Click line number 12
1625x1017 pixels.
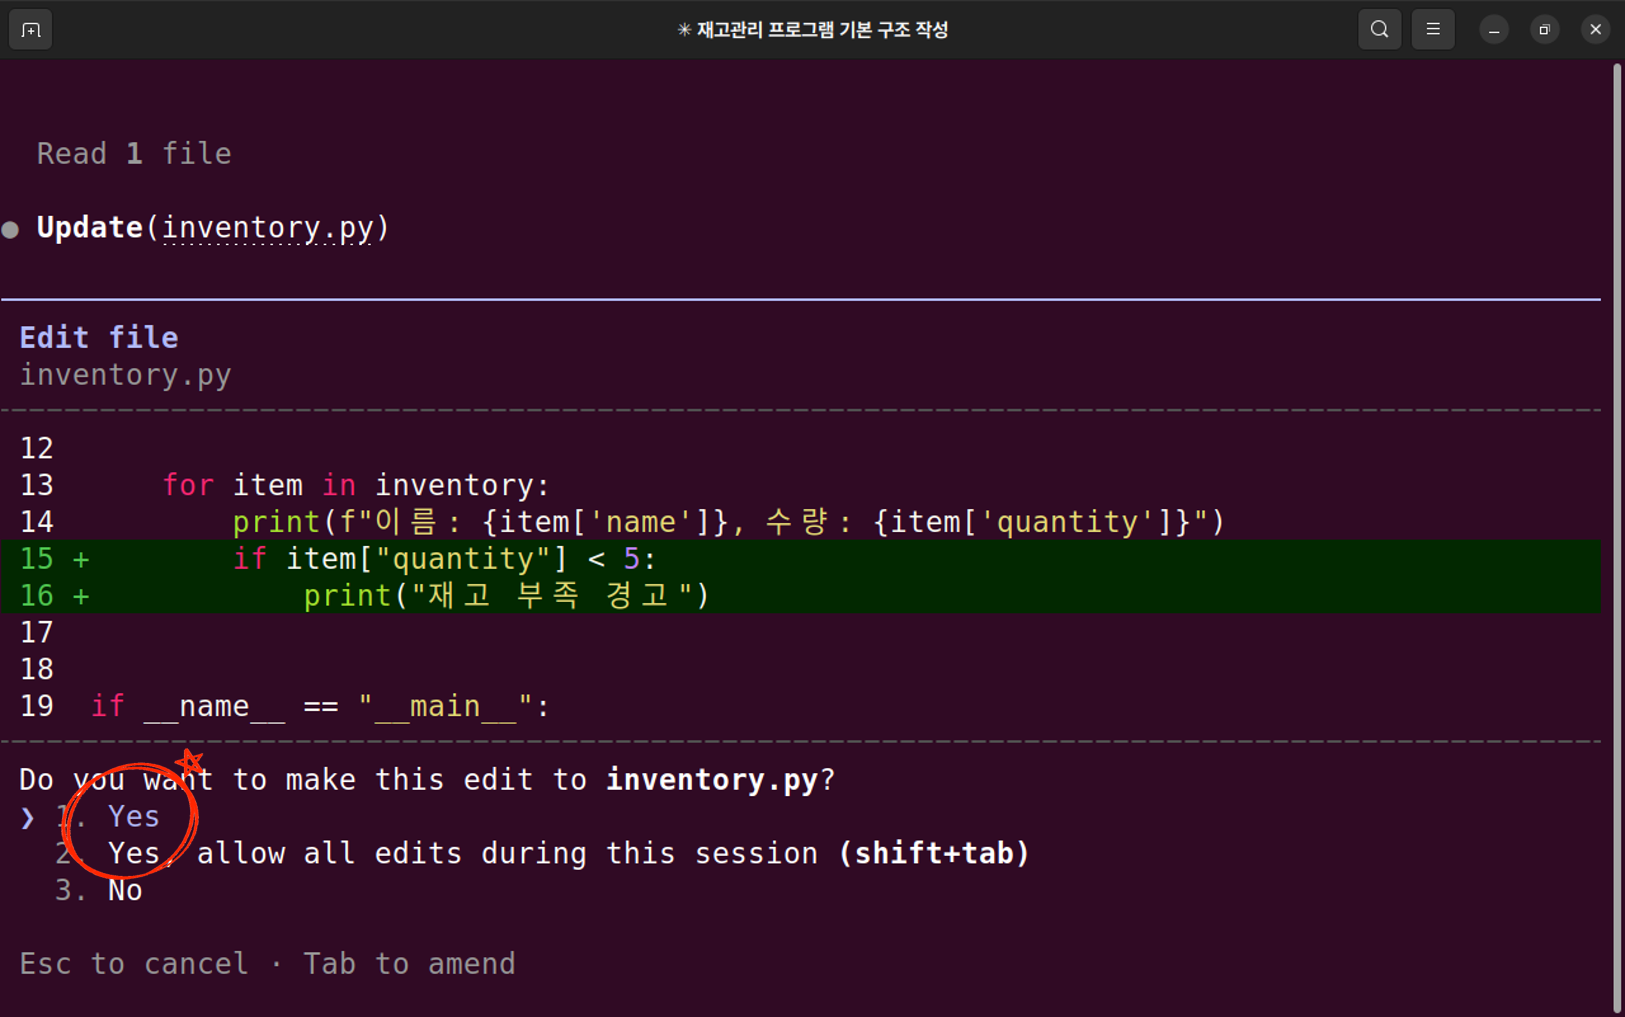pos(37,448)
